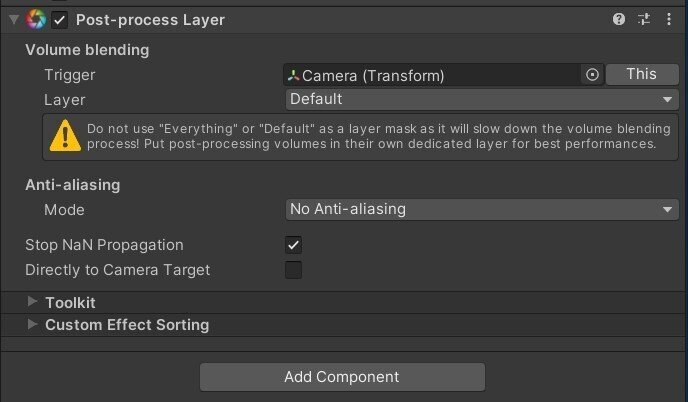Screen dimensions: 688x402
Task: Click the Add Component button
Action: (342, 377)
